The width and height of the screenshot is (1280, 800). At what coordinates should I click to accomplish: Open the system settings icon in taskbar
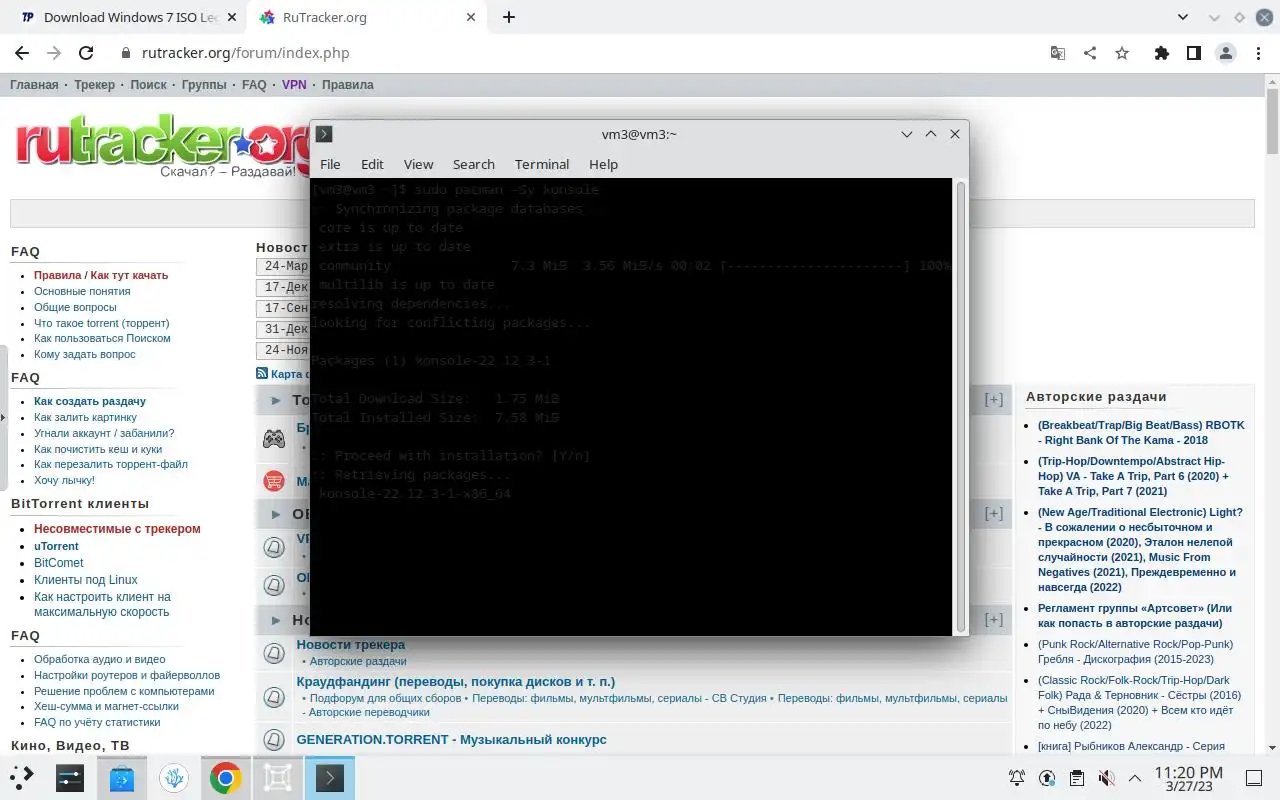click(x=70, y=777)
